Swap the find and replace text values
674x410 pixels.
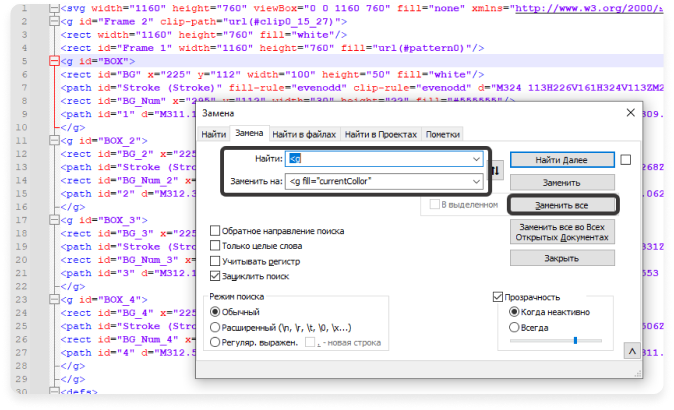496,171
